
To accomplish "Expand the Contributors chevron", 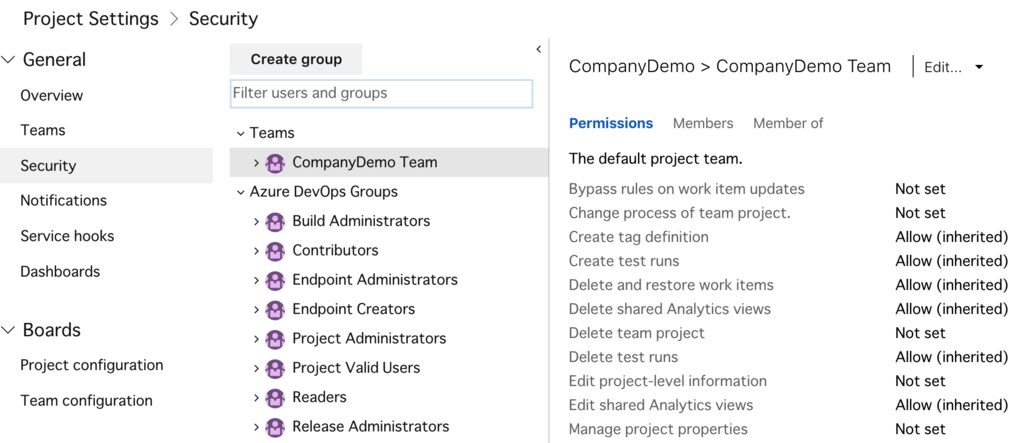I will (257, 251).
